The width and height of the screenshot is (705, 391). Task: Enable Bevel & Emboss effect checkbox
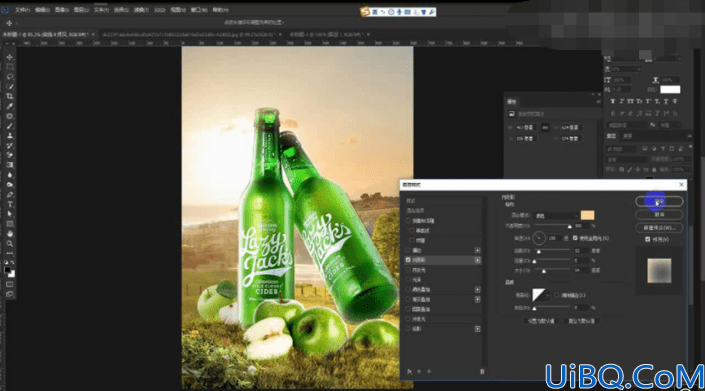click(408, 221)
